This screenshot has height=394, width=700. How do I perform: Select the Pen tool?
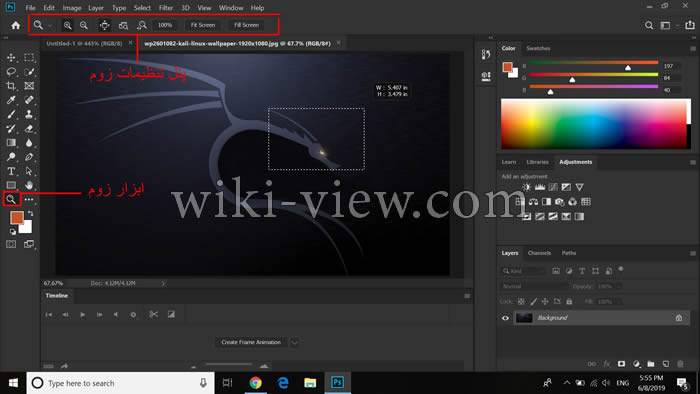29,157
